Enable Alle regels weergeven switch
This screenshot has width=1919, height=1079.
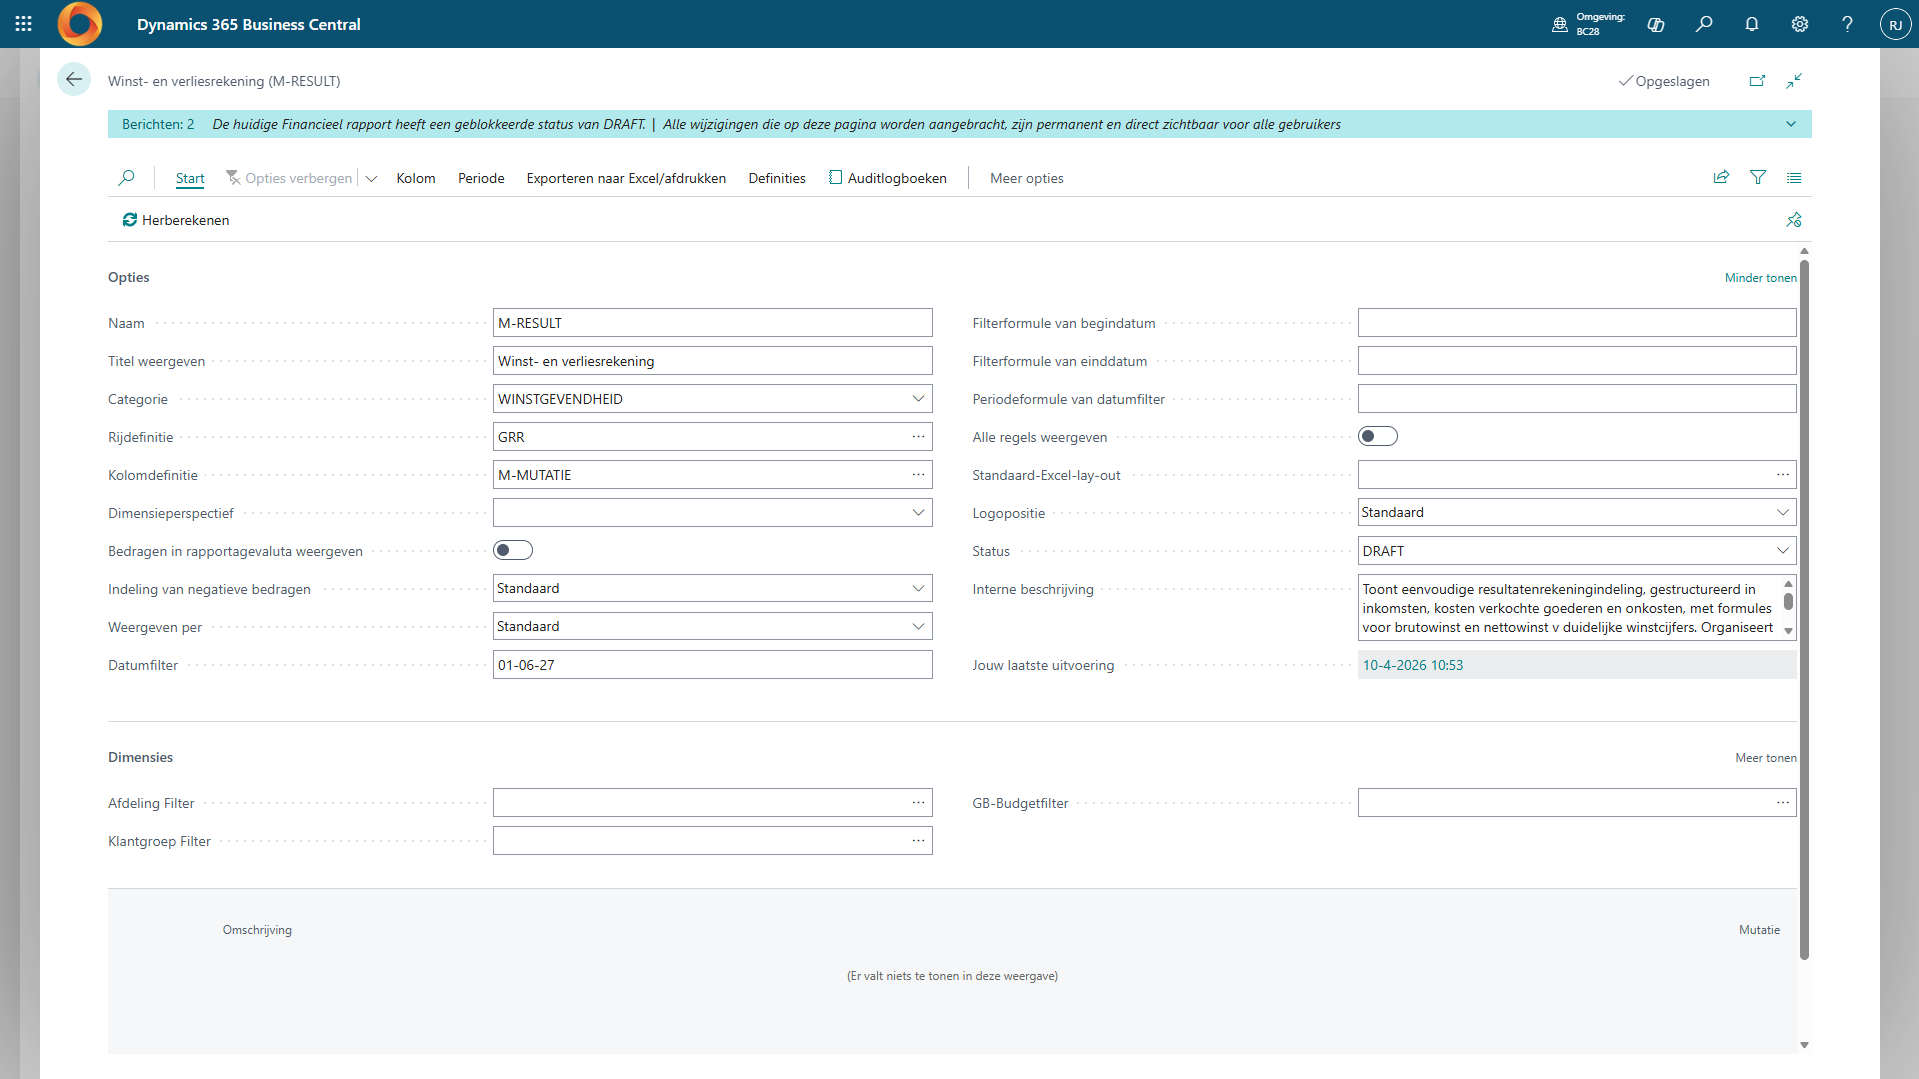pos(1377,437)
